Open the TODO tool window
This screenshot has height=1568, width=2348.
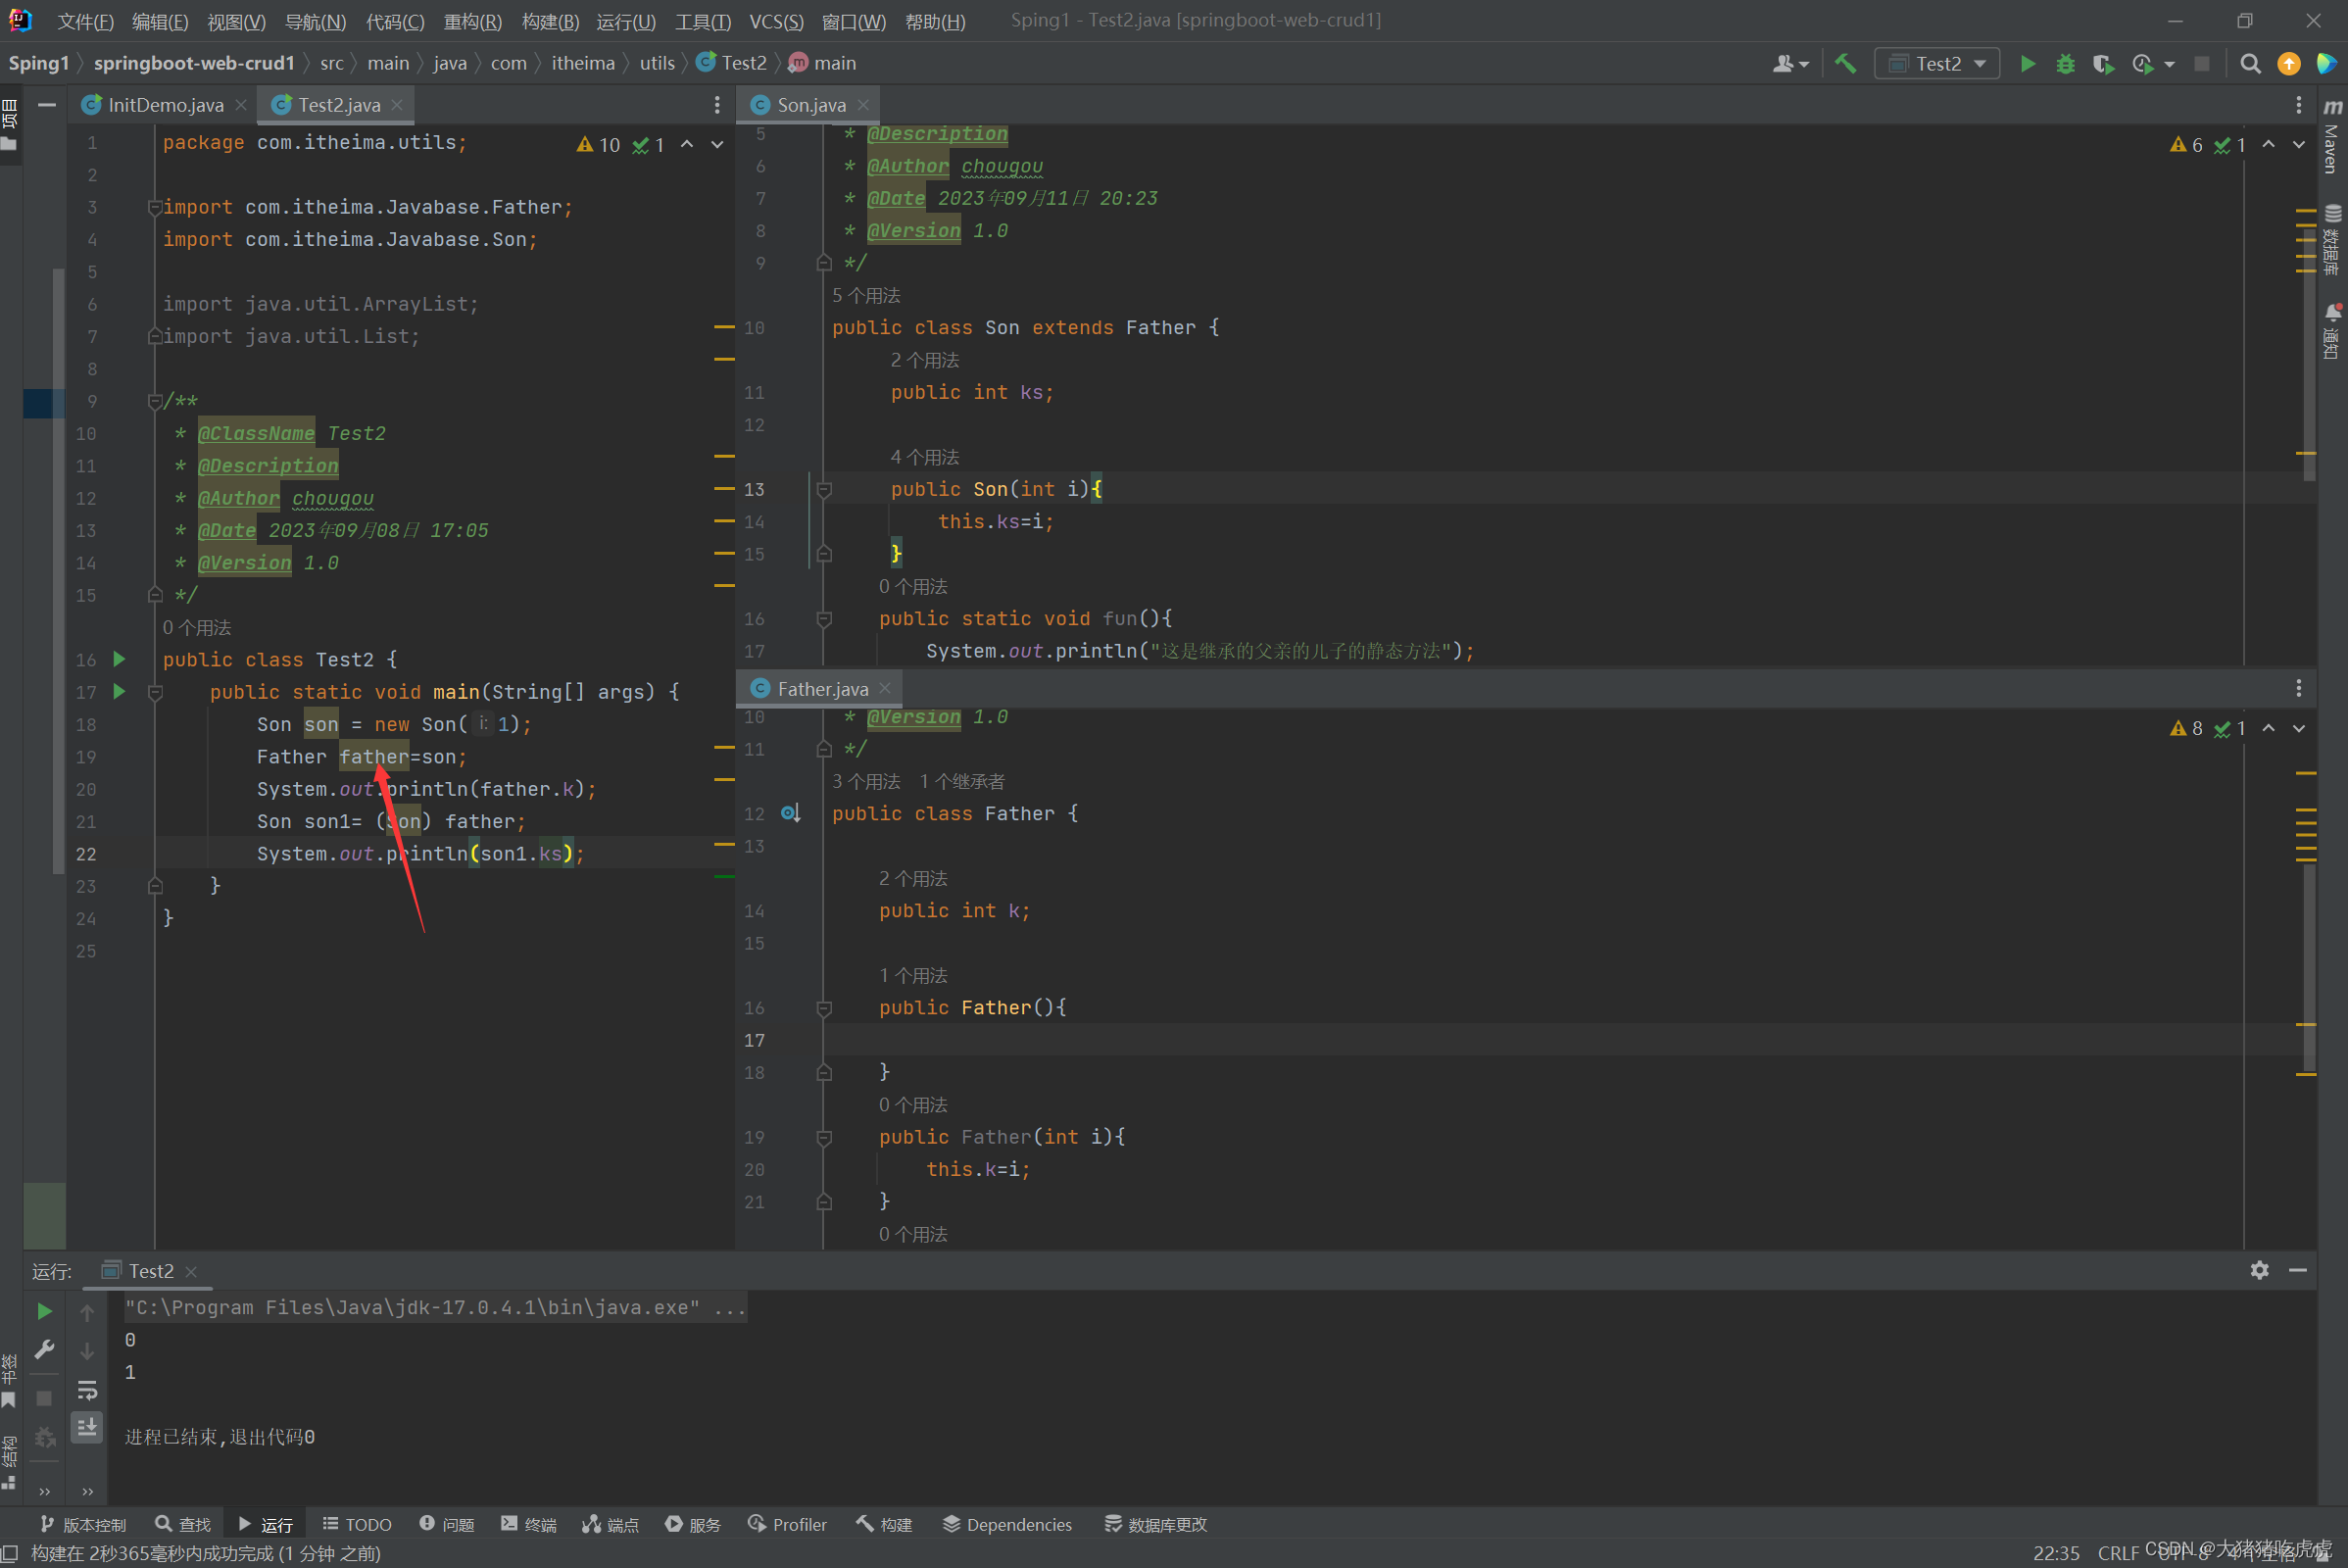click(x=357, y=1523)
